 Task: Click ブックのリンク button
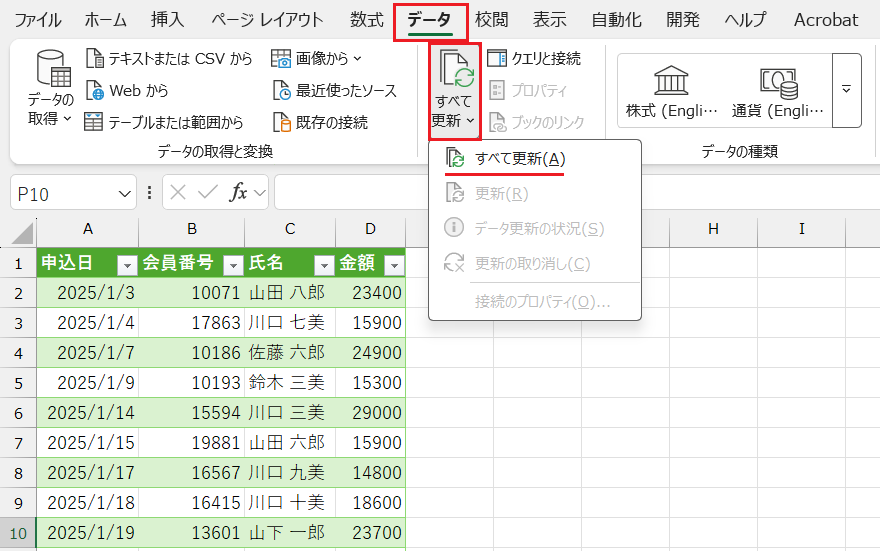(537, 122)
